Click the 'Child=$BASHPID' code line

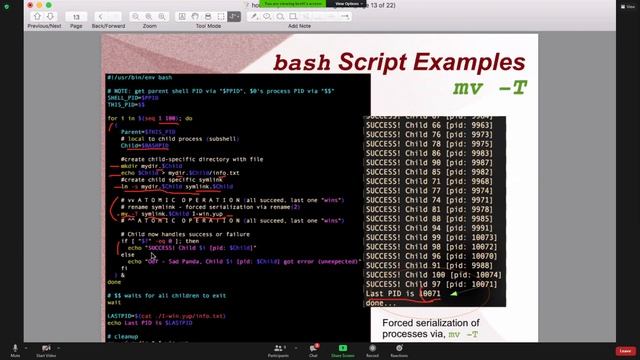coord(144,146)
